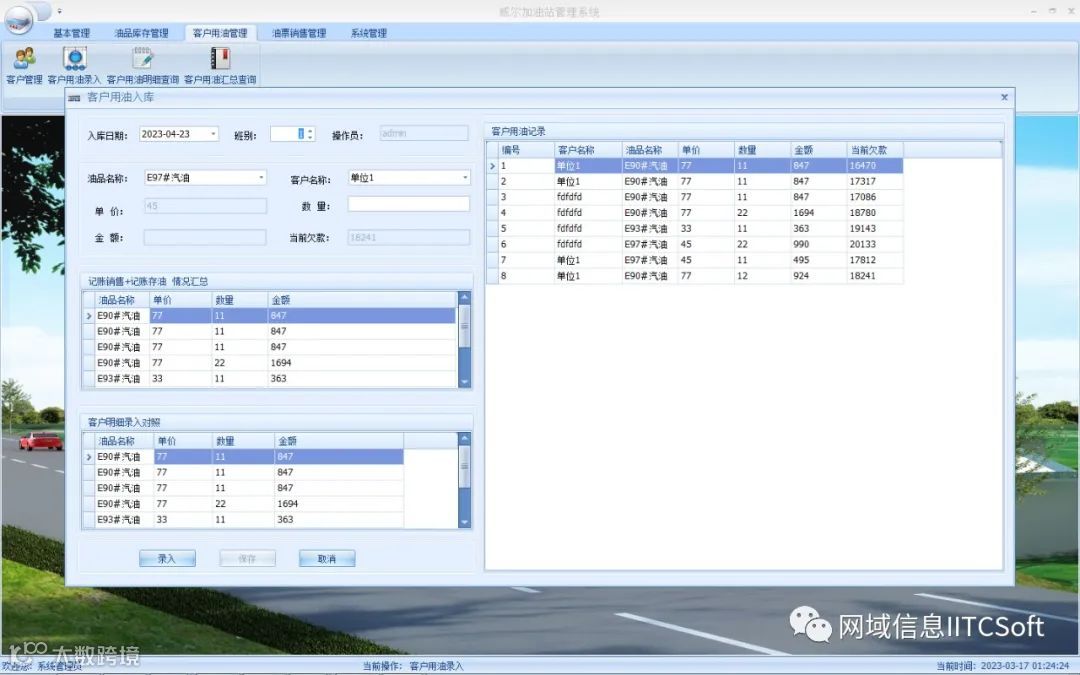The width and height of the screenshot is (1080, 675).
Task: Select record with debt 17086
Action: coord(694,197)
